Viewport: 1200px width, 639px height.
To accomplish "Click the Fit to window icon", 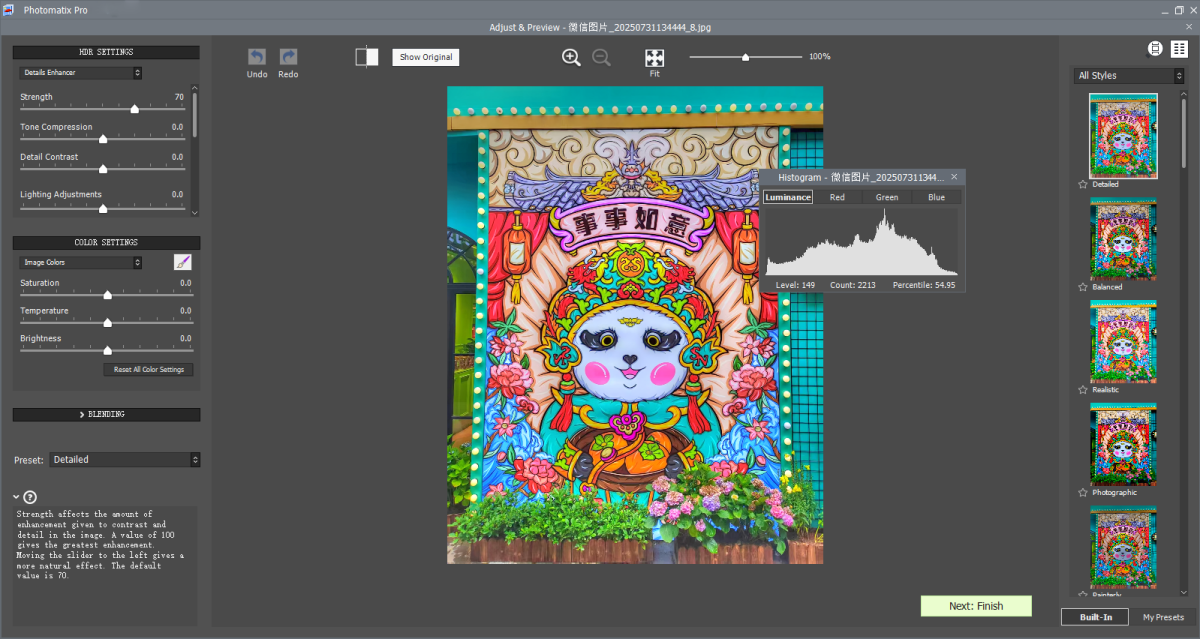I will (x=654, y=58).
